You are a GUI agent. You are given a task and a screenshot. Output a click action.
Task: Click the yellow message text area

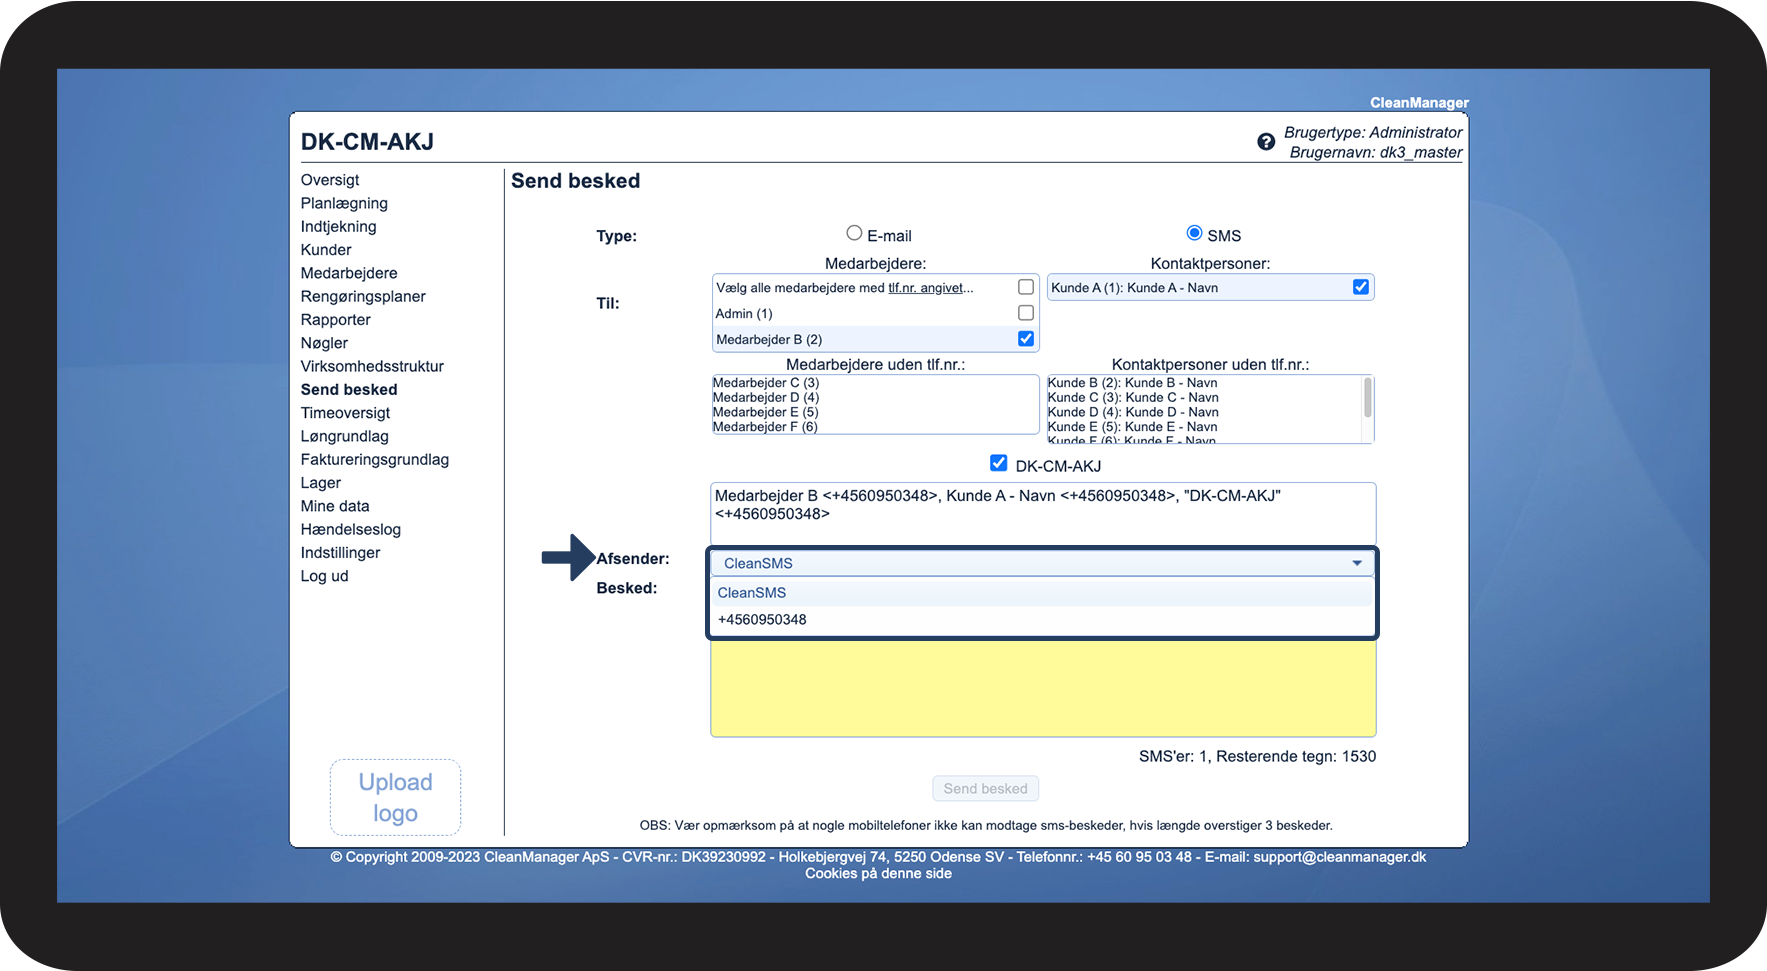pos(1042,688)
